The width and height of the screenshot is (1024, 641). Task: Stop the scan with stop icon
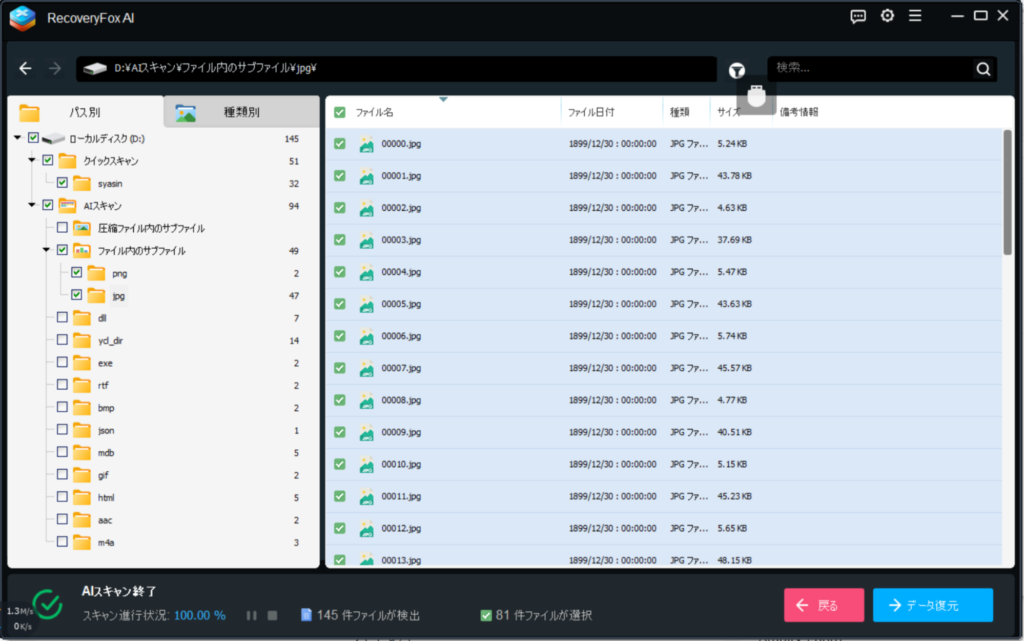pos(272,615)
